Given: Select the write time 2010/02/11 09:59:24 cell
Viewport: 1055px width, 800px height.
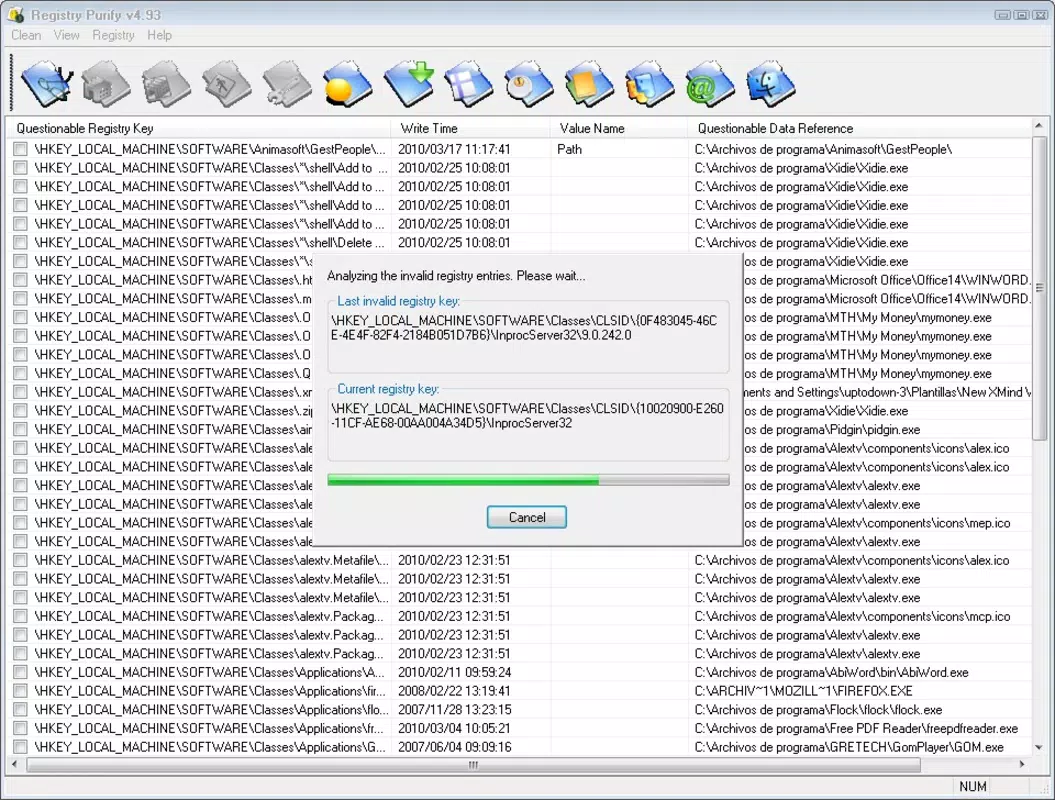Looking at the screenshot, I should pos(454,672).
